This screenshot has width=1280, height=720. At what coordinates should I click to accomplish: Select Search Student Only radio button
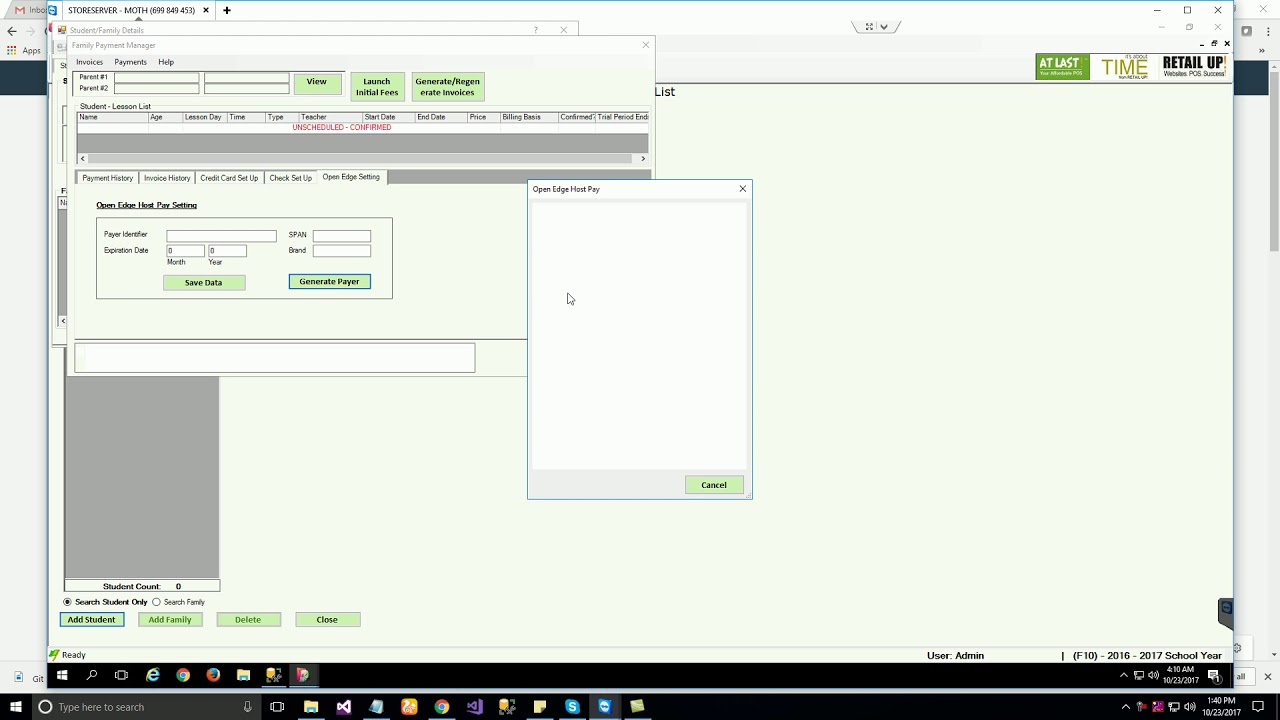[x=68, y=602]
